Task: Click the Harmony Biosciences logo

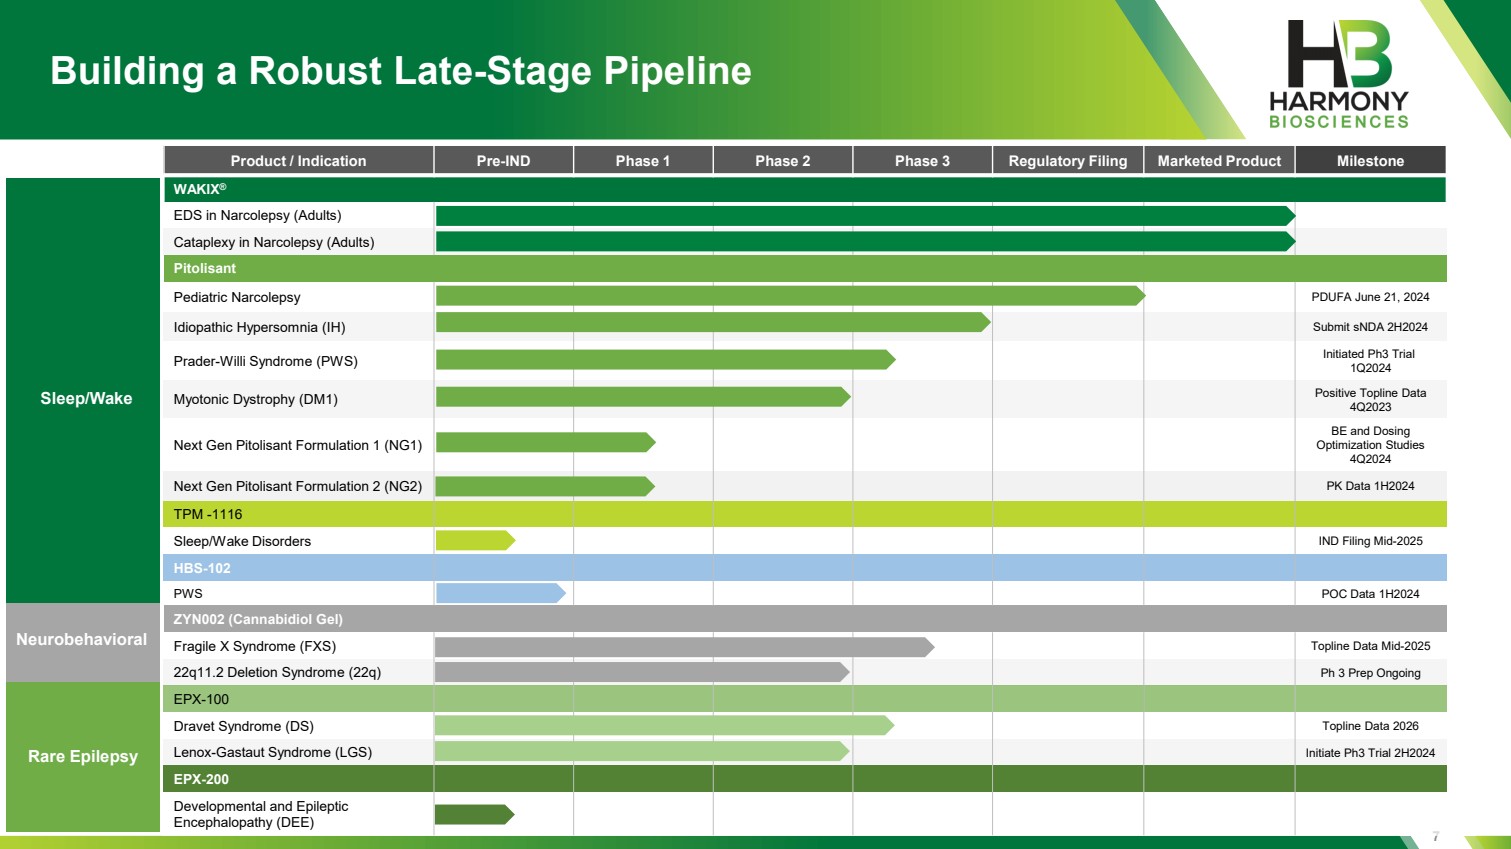Action: 1339,74
